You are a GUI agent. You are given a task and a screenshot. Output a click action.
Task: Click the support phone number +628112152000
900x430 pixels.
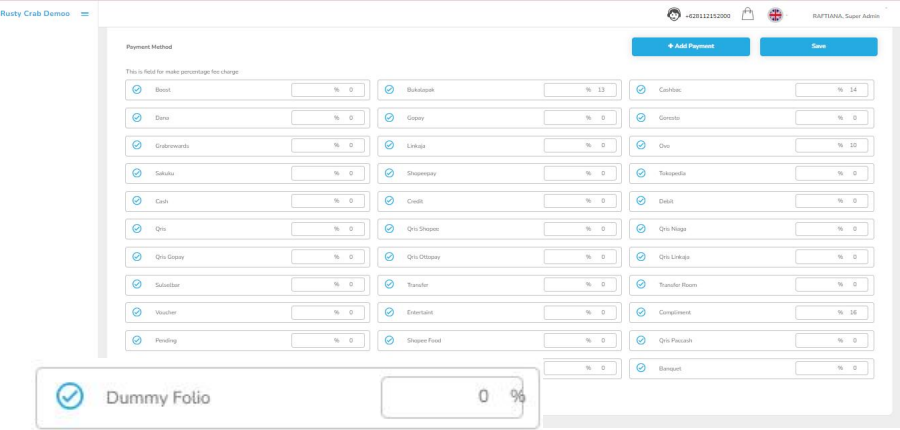click(708, 16)
